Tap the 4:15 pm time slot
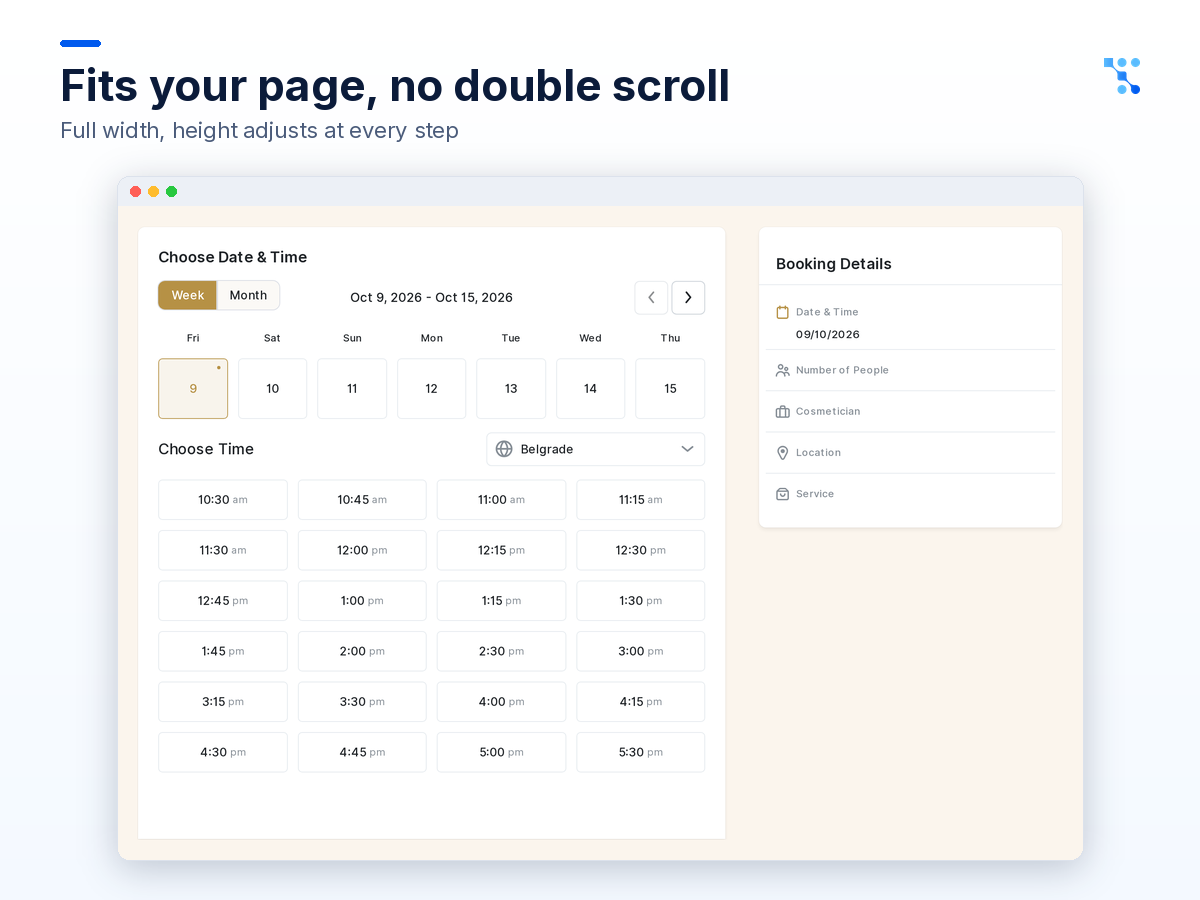Viewport: 1200px width, 900px height. 640,702
